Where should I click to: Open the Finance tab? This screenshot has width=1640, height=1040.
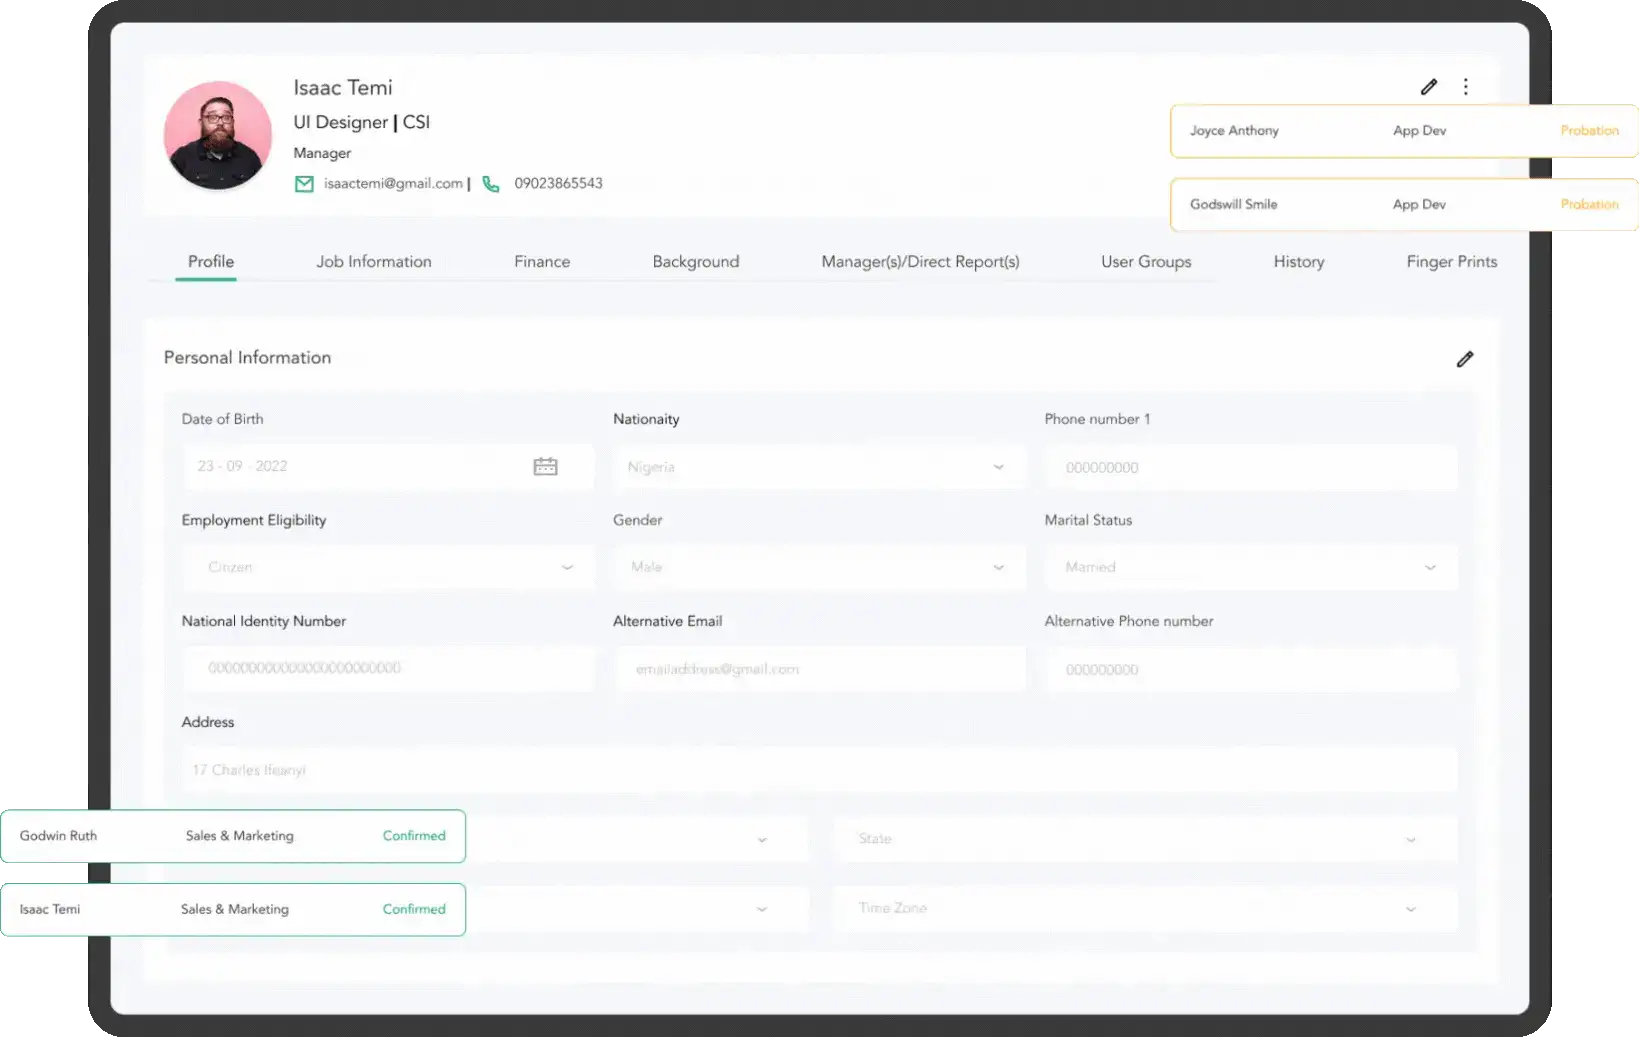tap(542, 262)
